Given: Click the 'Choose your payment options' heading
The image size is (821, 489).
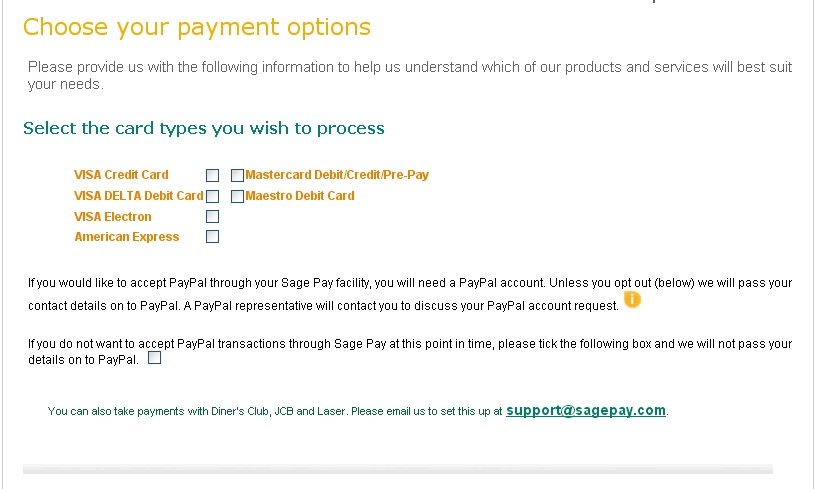Looking at the screenshot, I should click(x=197, y=27).
